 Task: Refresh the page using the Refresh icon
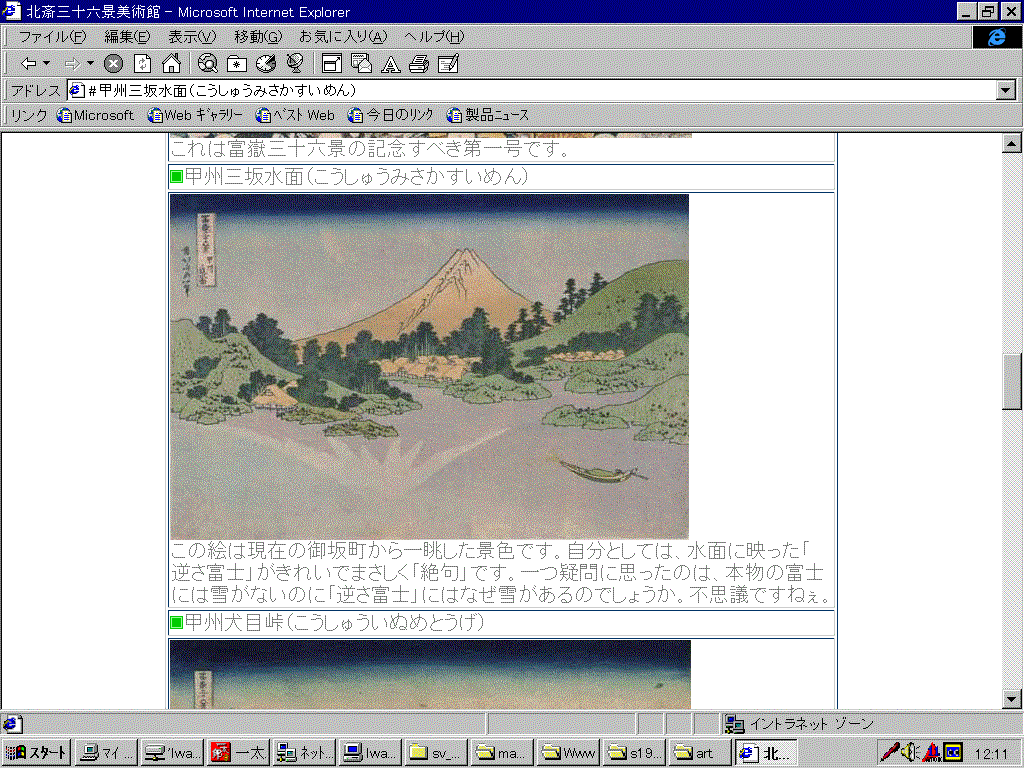[142, 63]
